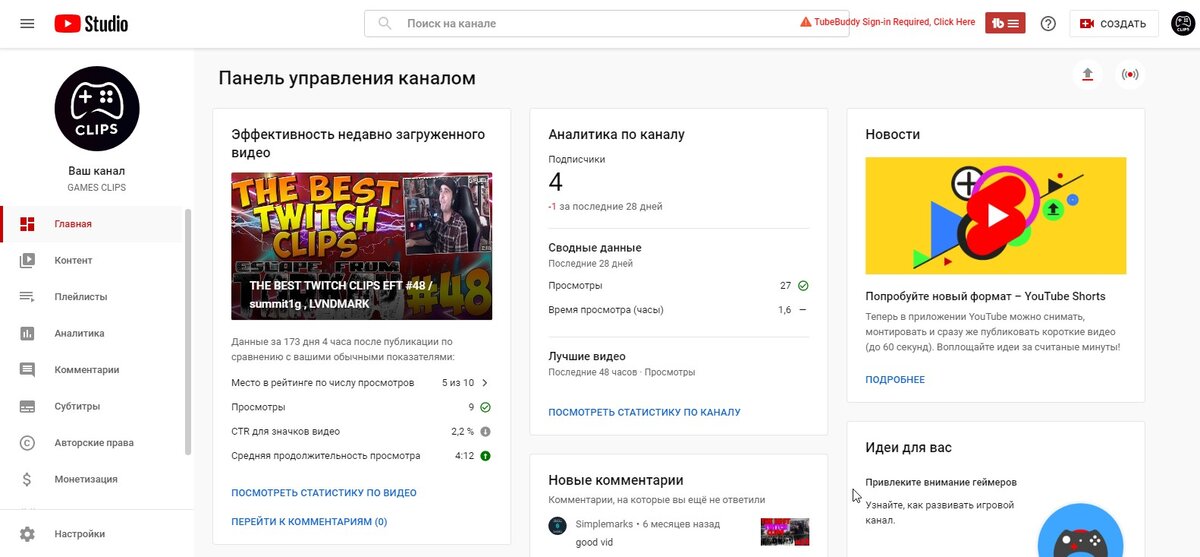Click green check icon beside Просмотры 9

(x=485, y=407)
